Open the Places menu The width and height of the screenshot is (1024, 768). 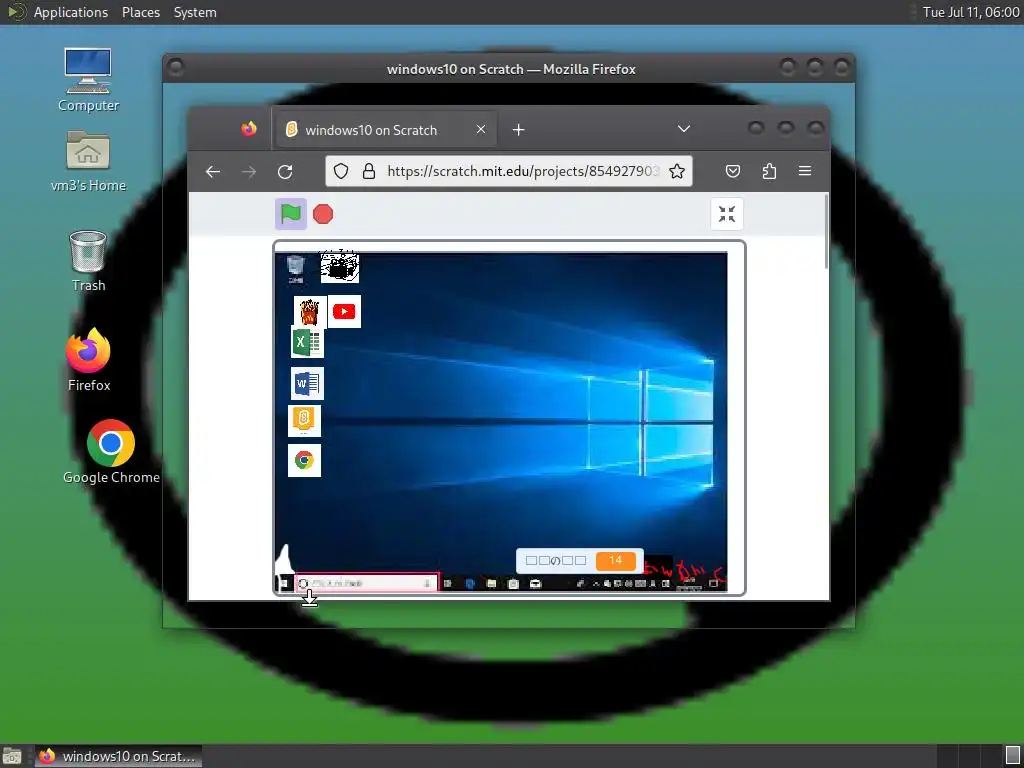click(x=140, y=12)
